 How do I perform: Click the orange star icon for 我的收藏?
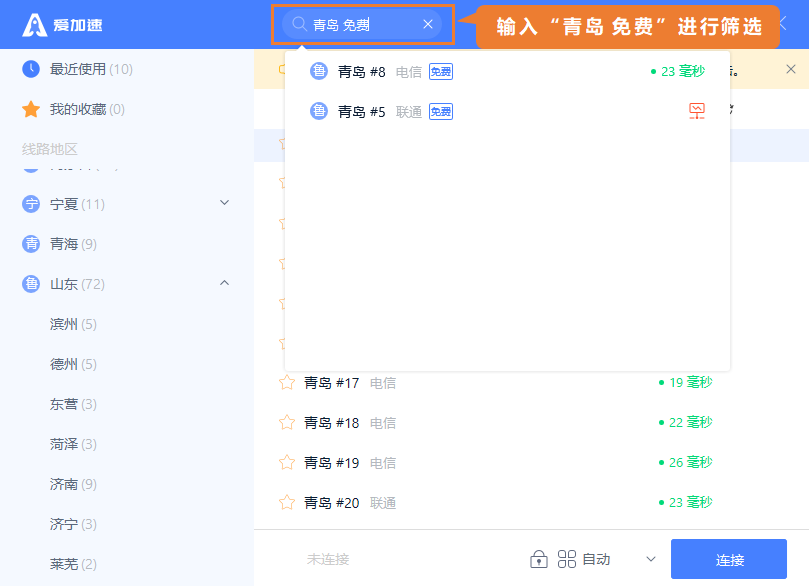click(x=31, y=109)
